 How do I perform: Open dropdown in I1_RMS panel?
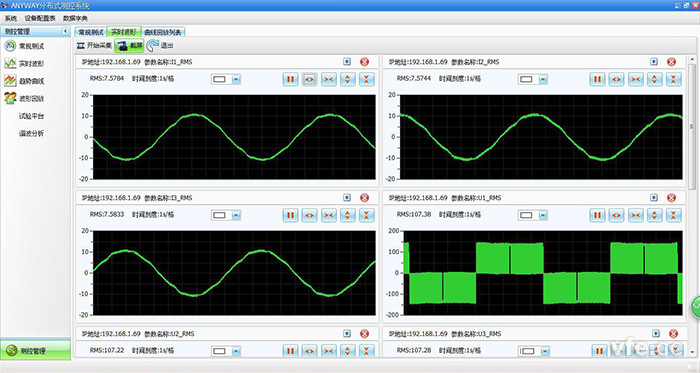pos(236,79)
